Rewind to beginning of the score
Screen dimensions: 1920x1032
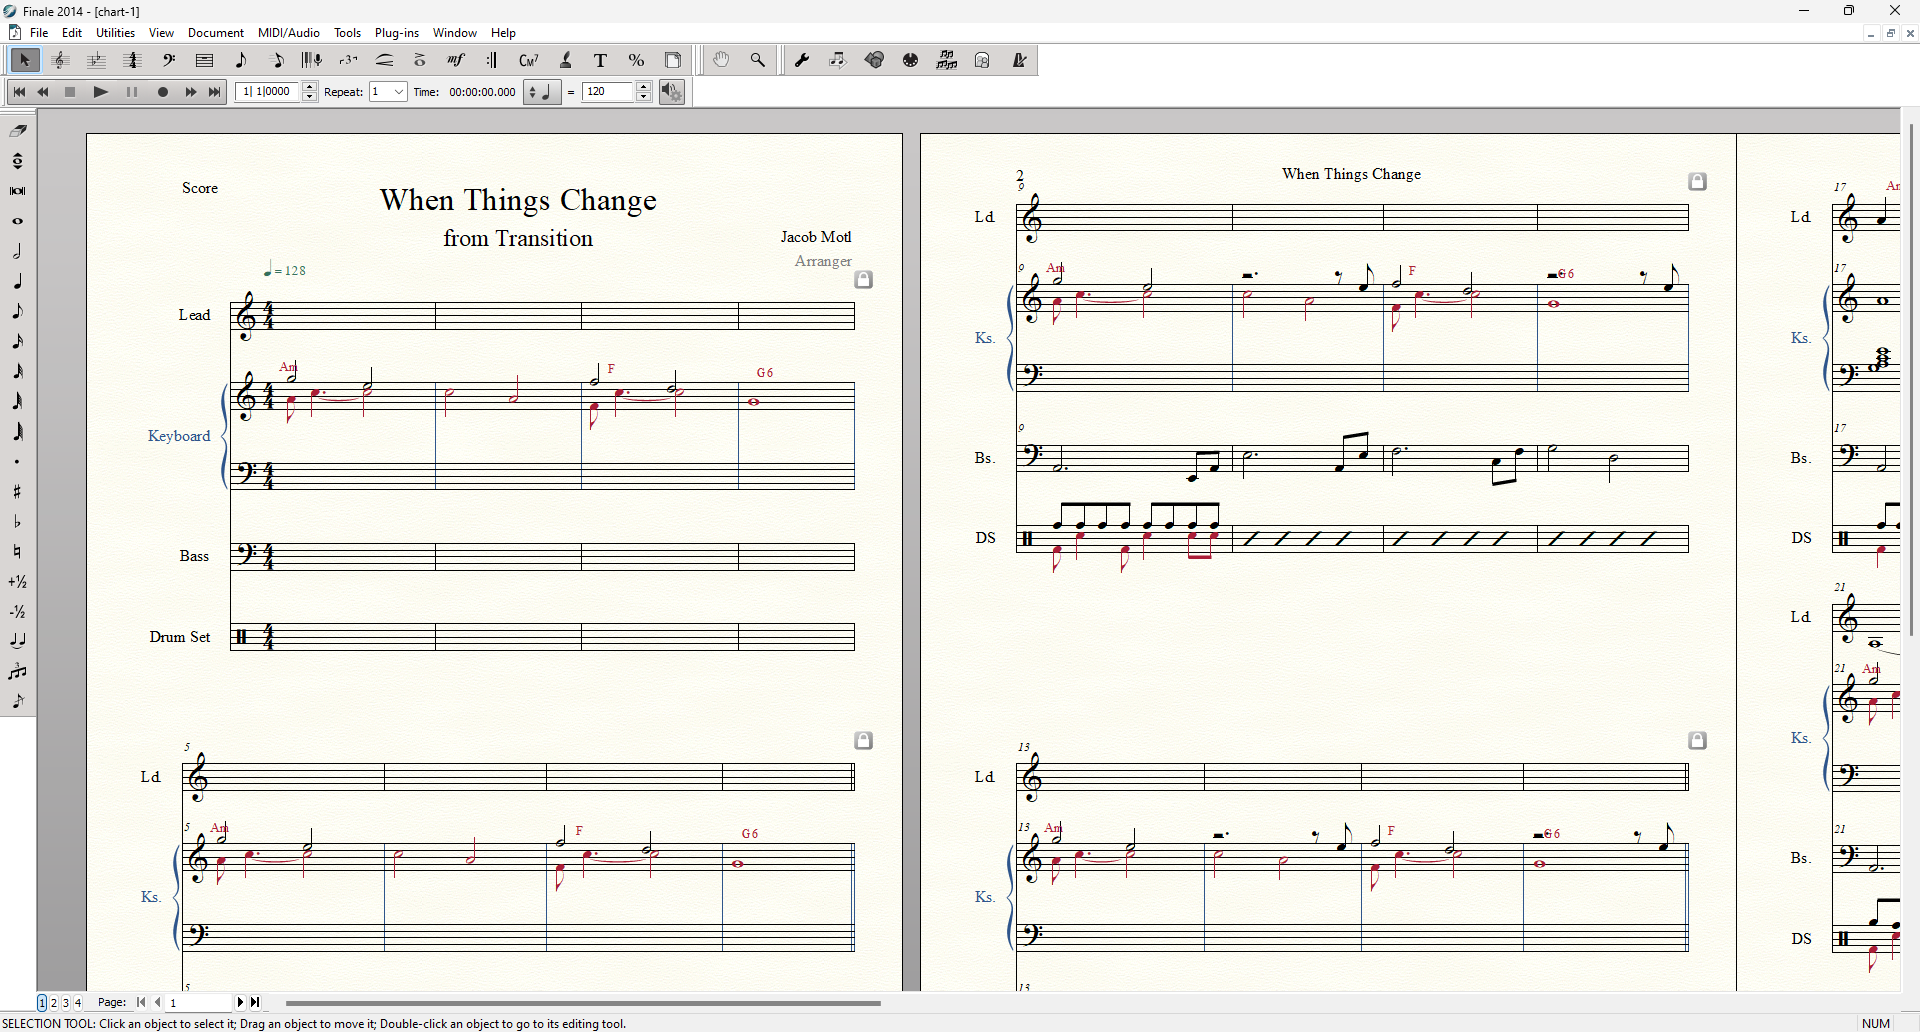pyautogui.click(x=19, y=92)
